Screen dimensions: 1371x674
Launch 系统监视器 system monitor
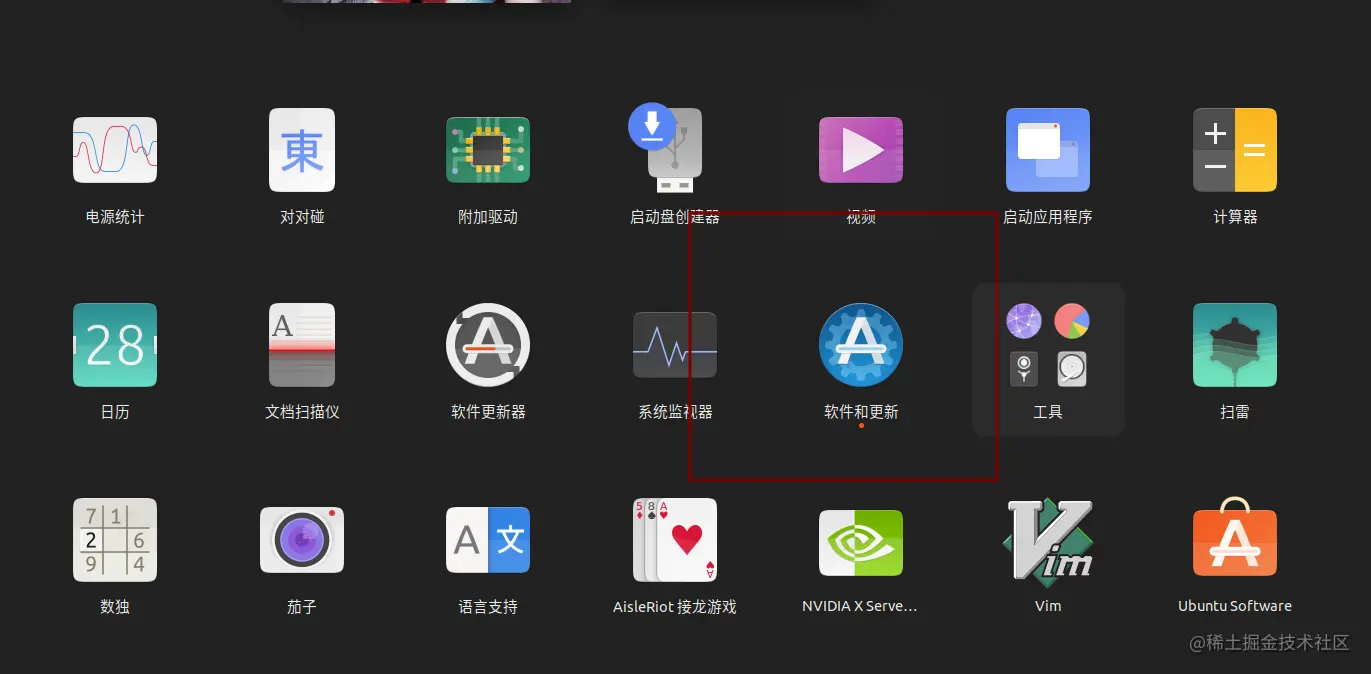pos(675,345)
